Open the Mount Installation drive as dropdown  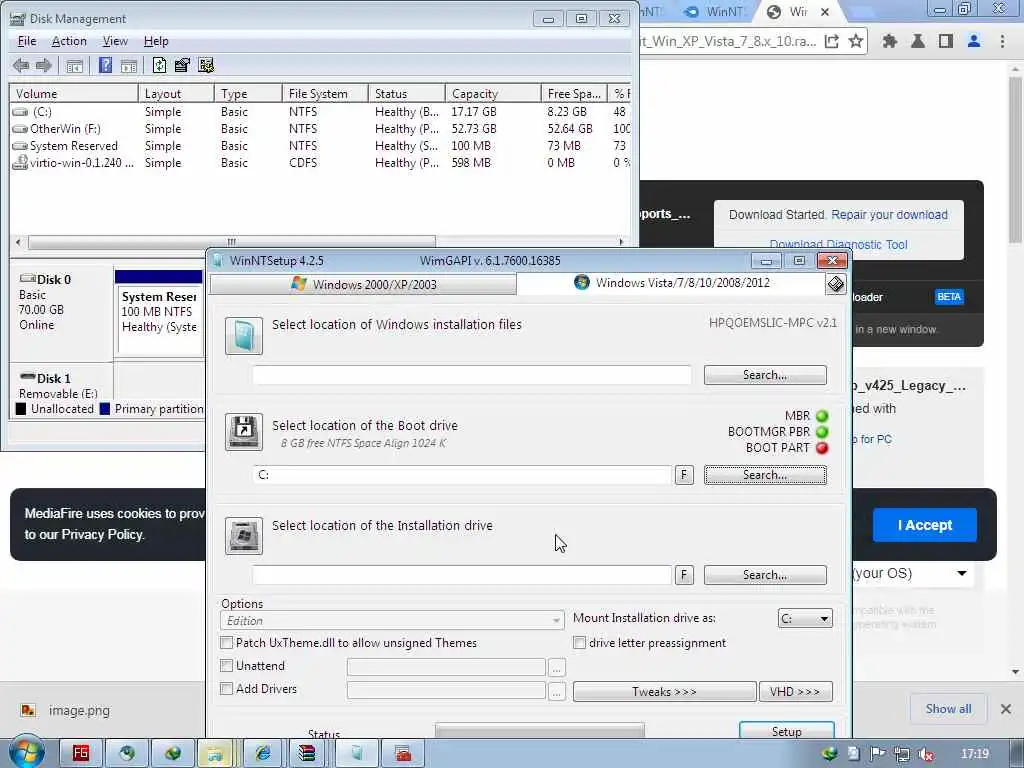[x=805, y=618]
